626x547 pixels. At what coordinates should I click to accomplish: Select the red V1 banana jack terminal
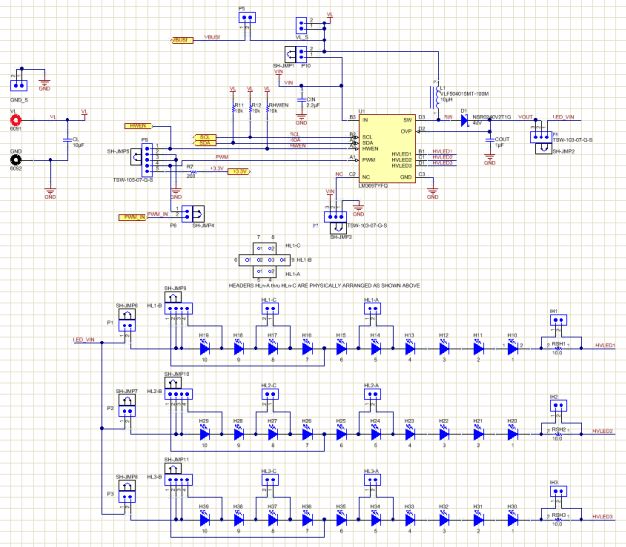[x=16, y=120]
